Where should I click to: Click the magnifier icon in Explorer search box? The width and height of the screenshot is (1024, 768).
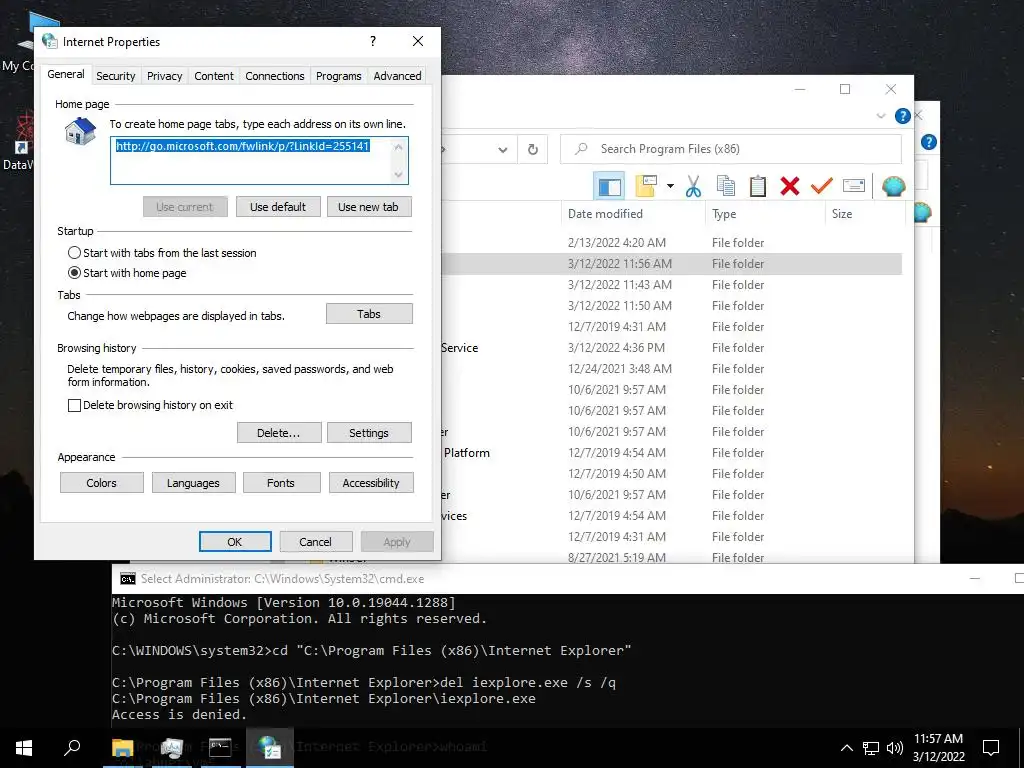coord(581,149)
